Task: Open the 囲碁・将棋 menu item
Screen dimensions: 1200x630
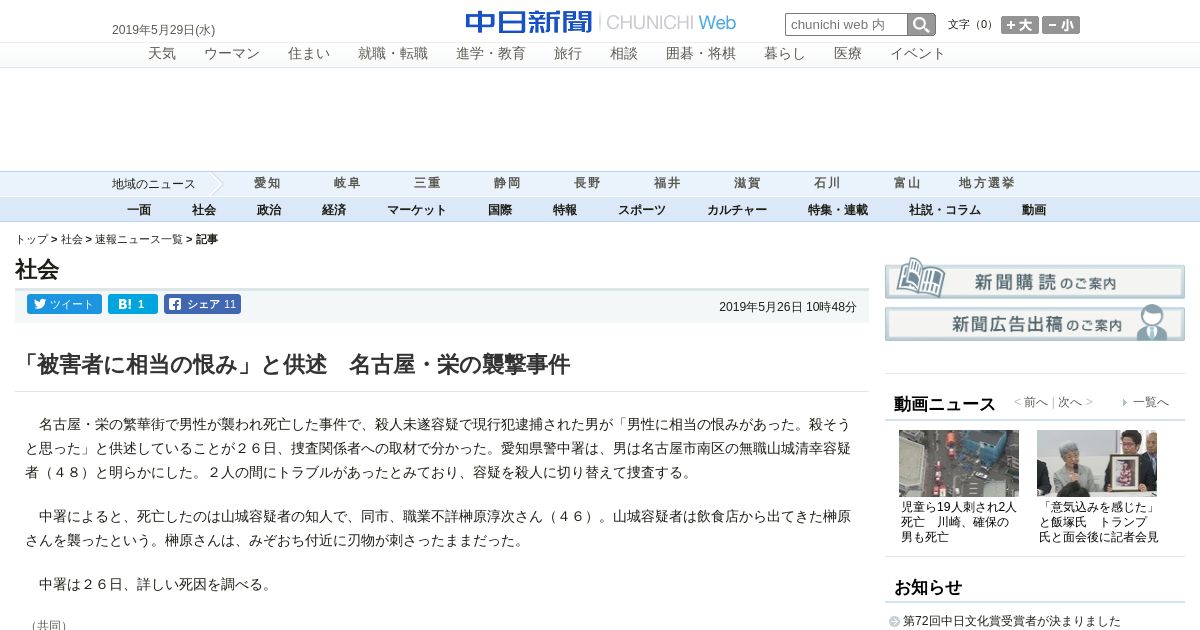Action: pyautogui.click(x=701, y=54)
